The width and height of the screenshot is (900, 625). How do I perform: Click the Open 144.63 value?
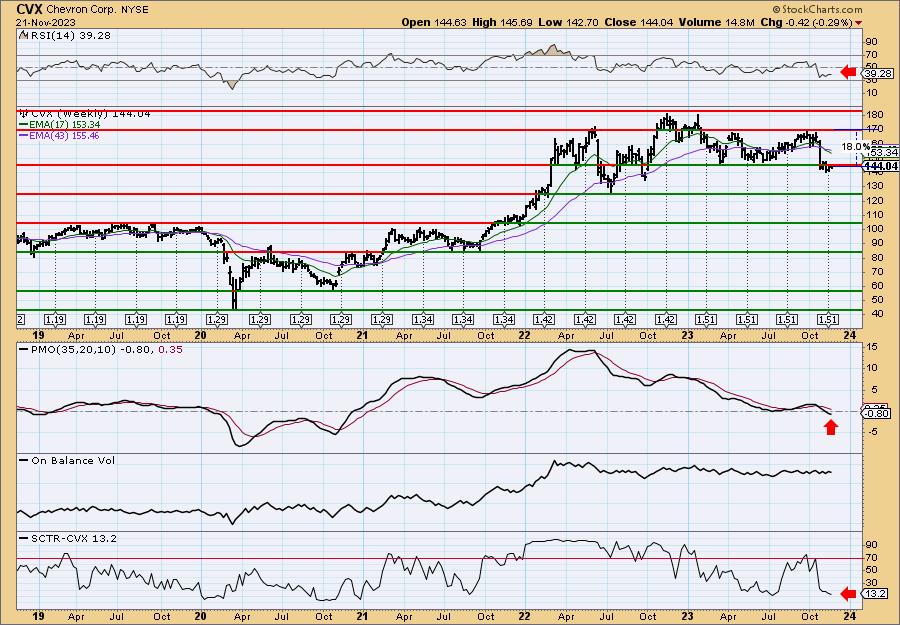click(x=433, y=22)
